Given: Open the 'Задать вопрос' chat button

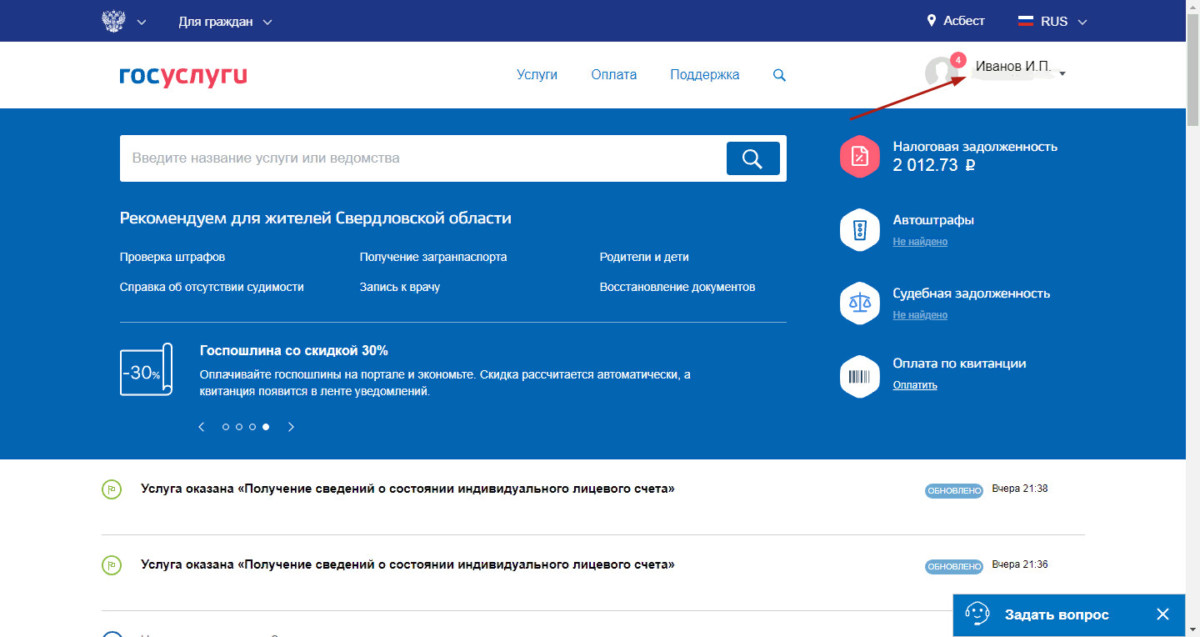Looking at the screenshot, I should (x=1056, y=614).
